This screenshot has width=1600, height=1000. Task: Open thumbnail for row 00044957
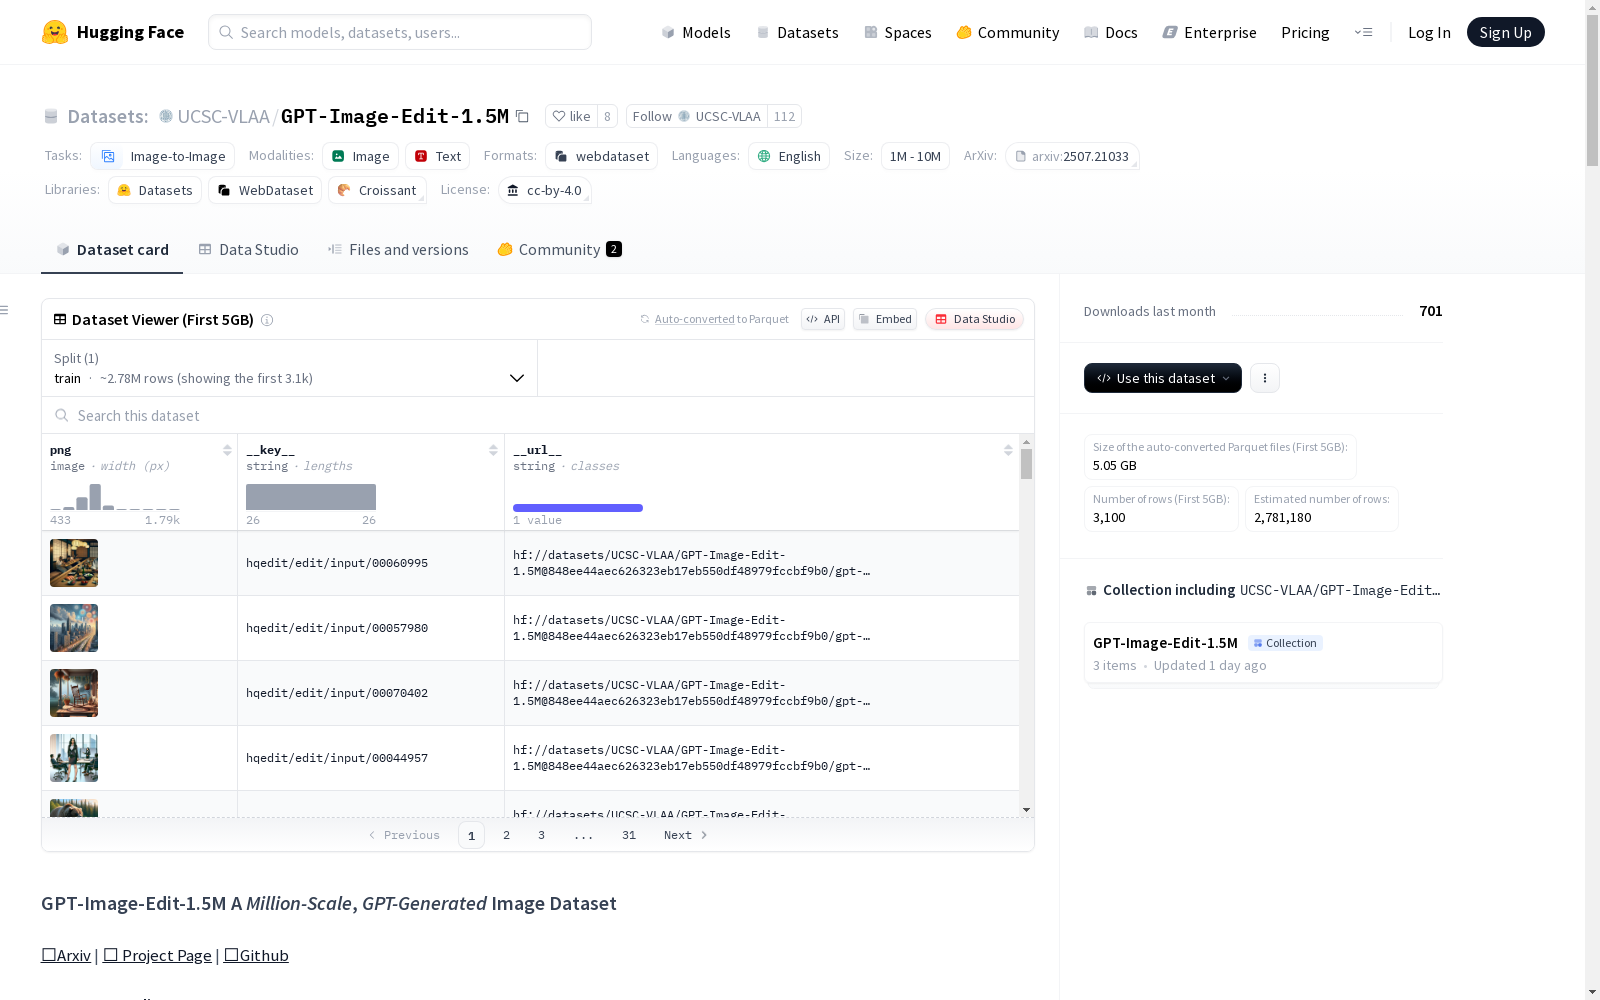(x=74, y=758)
